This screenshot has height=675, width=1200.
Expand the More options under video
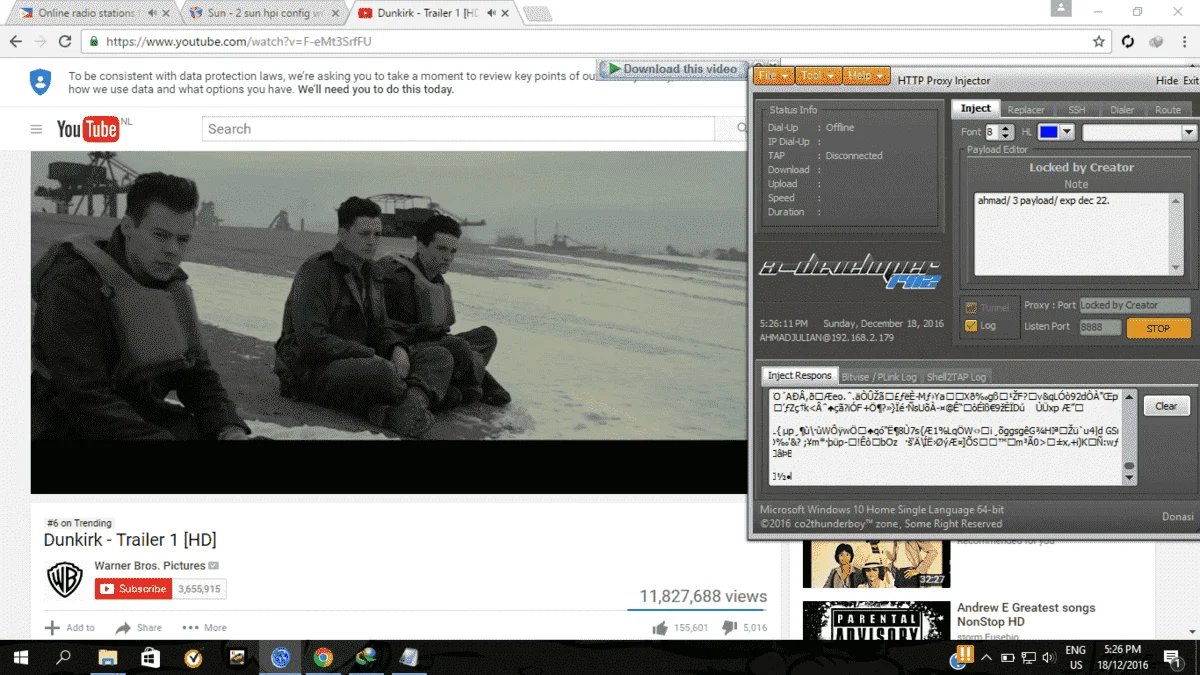coord(204,628)
